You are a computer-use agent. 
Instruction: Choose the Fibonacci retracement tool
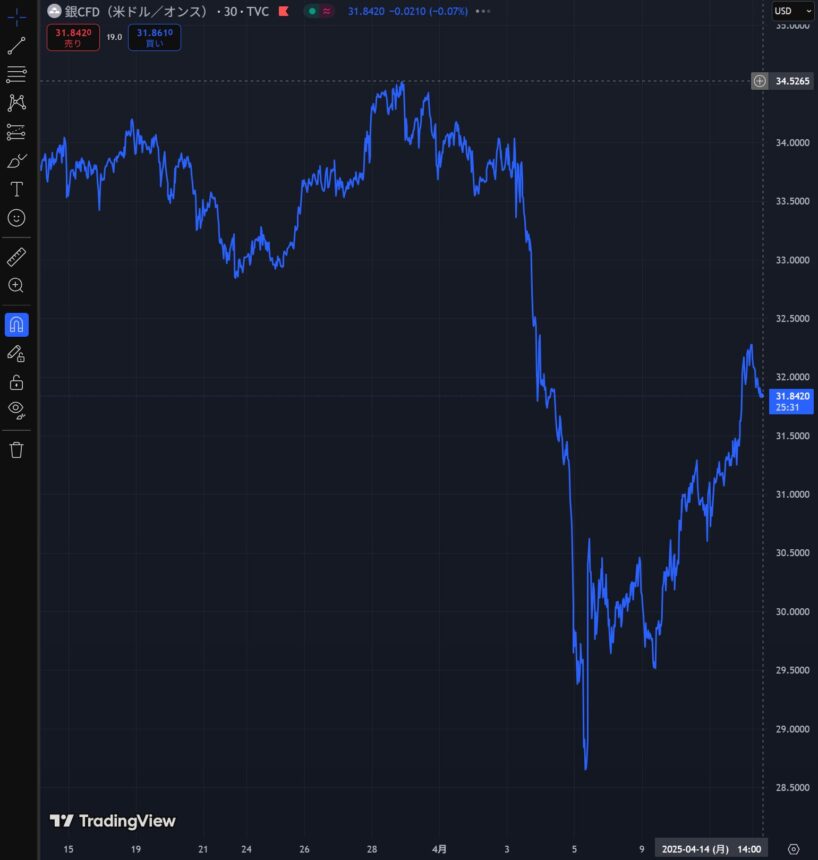point(17,74)
